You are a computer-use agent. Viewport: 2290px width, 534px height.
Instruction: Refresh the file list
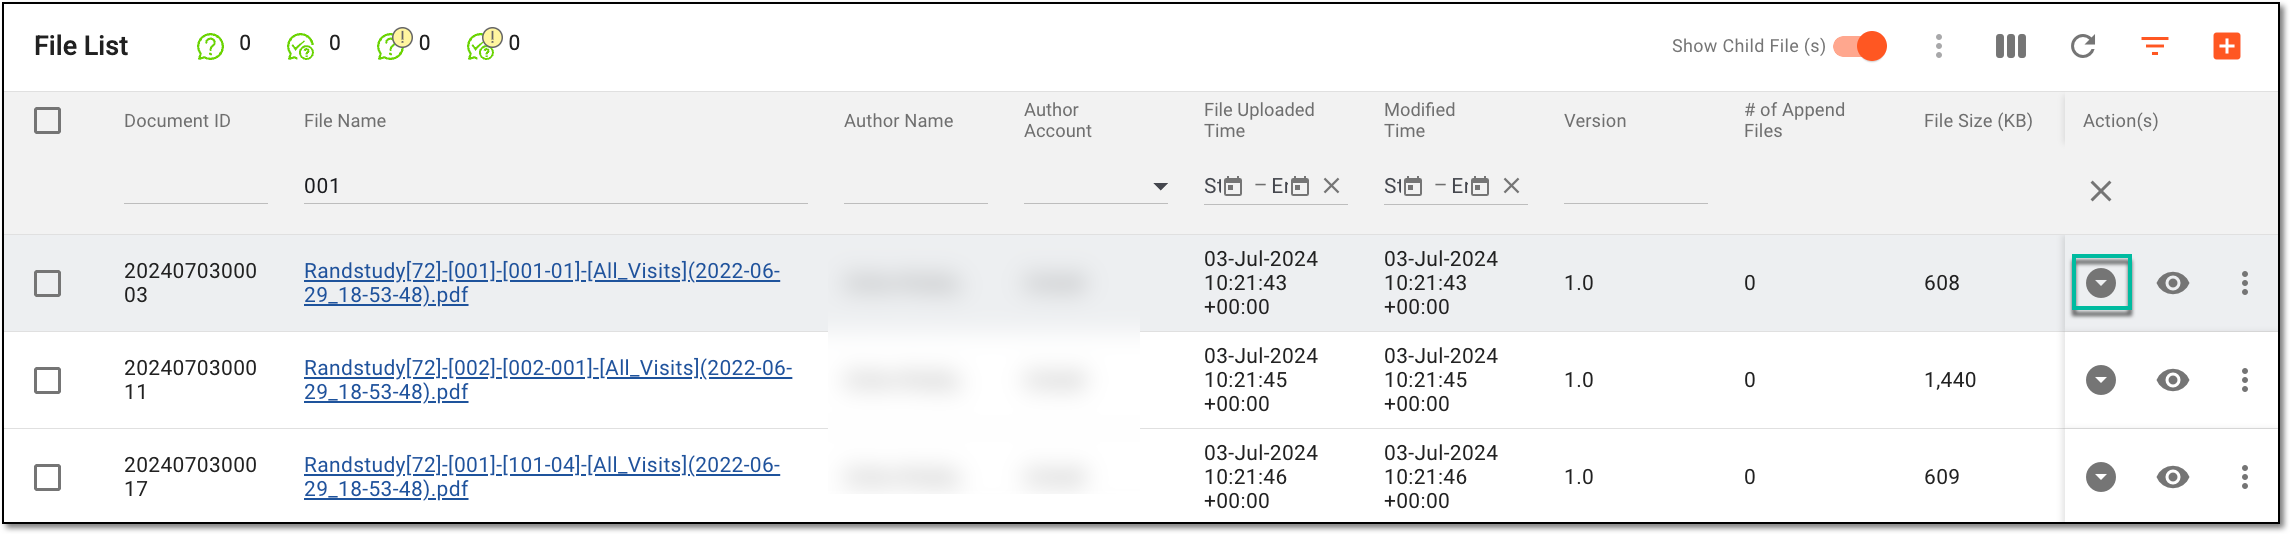click(x=2083, y=46)
